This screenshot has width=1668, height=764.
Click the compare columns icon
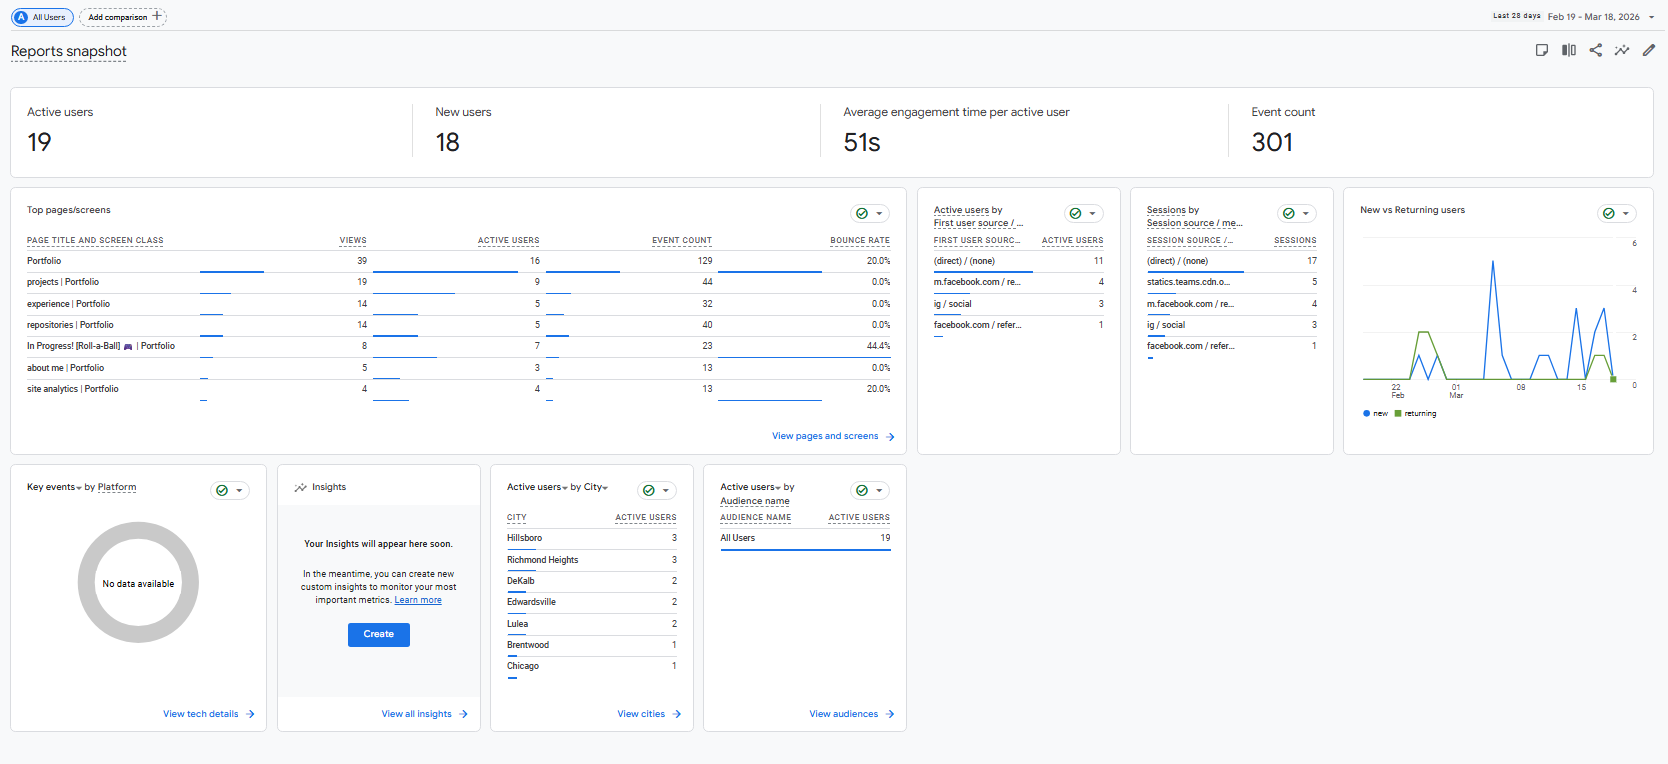pyautogui.click(x=1569, y=50)
